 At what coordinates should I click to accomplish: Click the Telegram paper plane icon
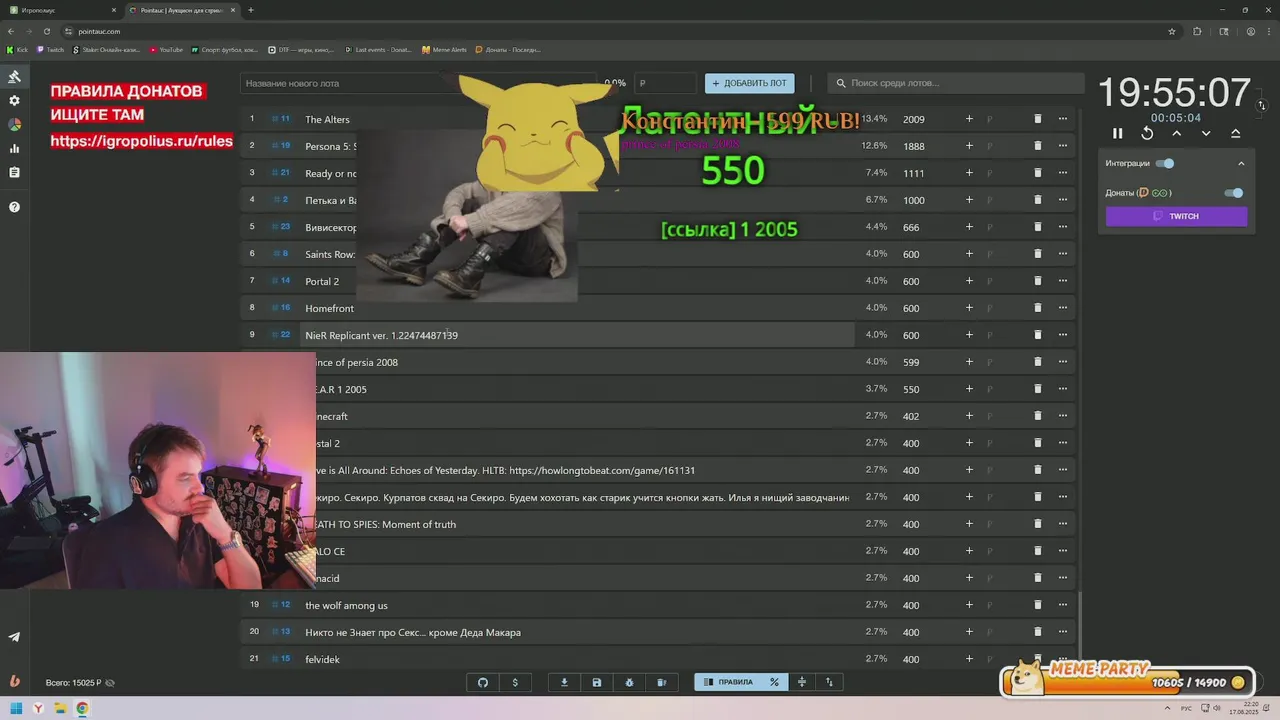click(14, 637)
